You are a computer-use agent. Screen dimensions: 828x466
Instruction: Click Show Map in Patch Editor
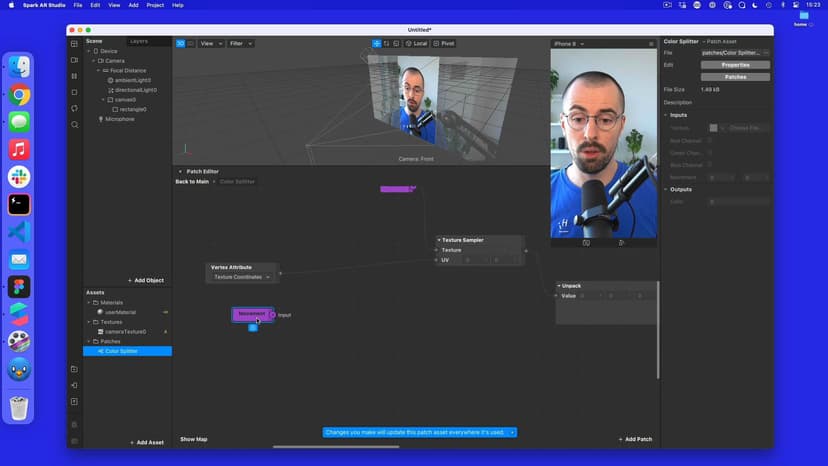[194, 439]
